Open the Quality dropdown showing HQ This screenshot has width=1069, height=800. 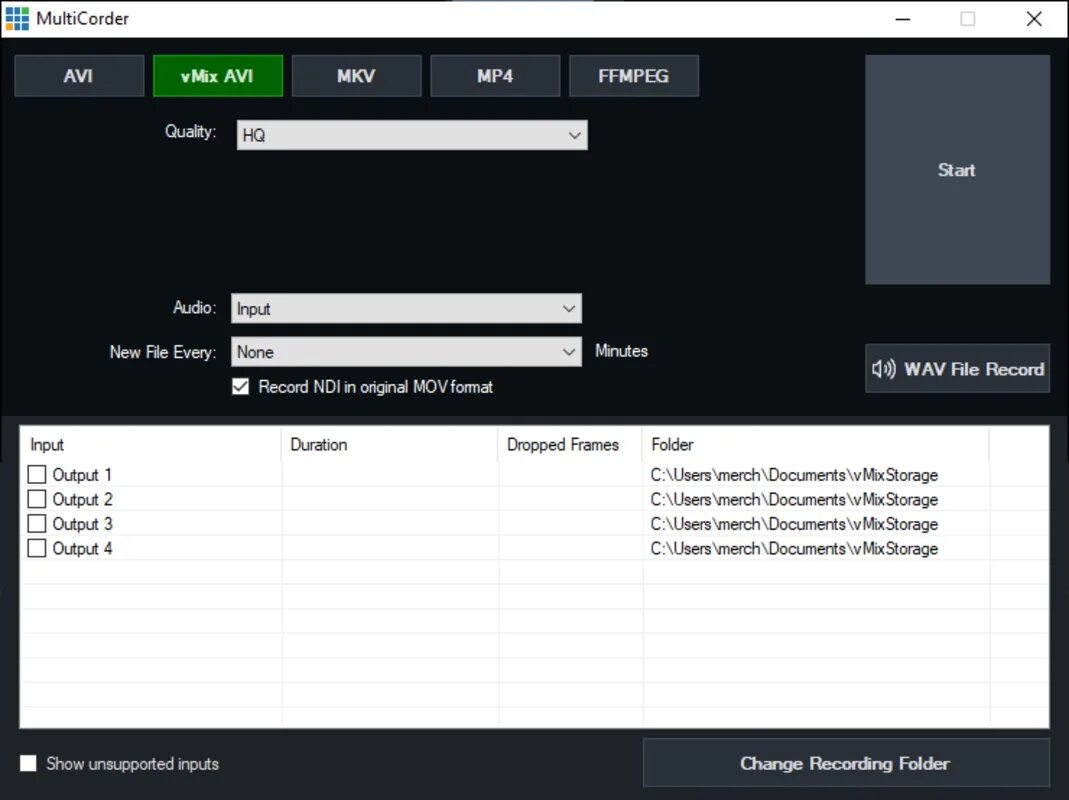(x=412, y=135)
